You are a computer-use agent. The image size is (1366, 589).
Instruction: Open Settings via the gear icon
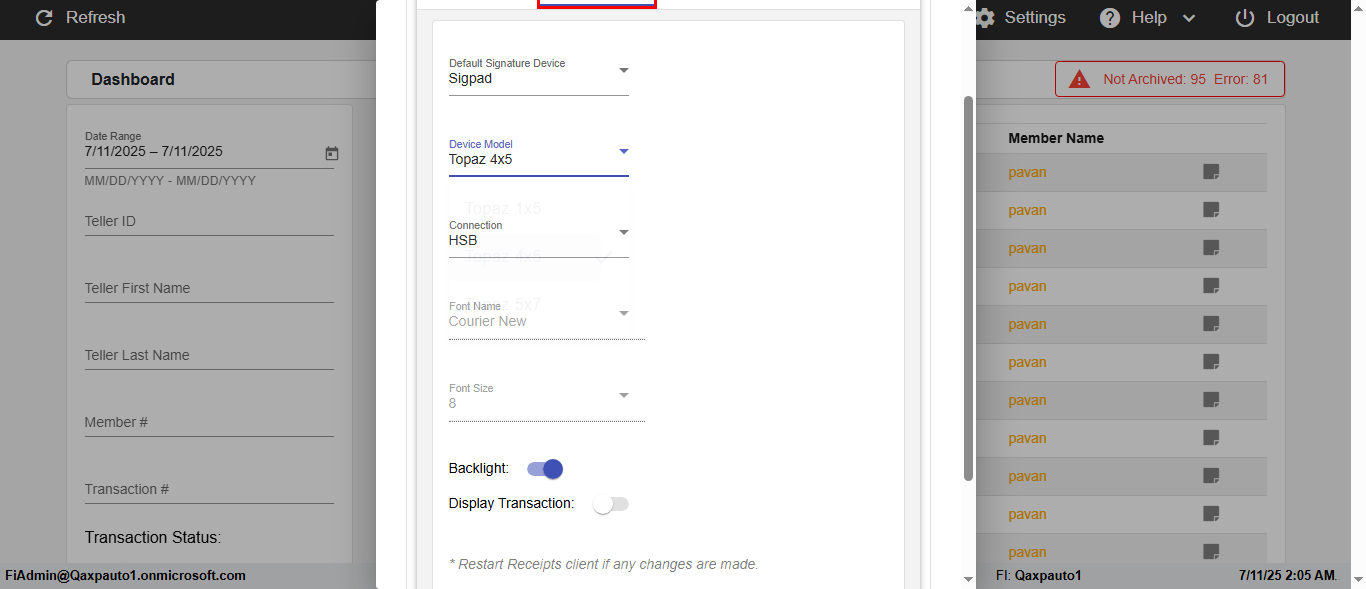[x=985, y=18]
